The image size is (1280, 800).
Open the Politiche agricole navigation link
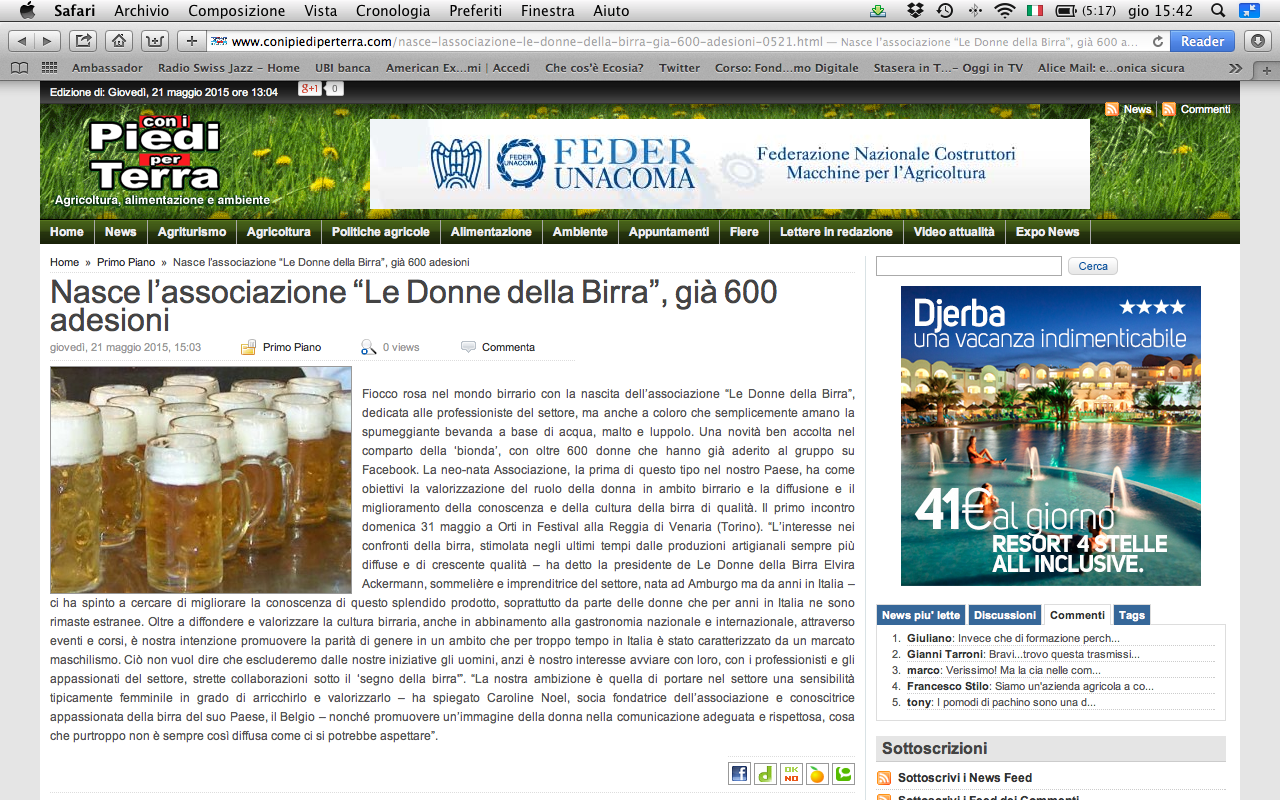pos(380,232)
